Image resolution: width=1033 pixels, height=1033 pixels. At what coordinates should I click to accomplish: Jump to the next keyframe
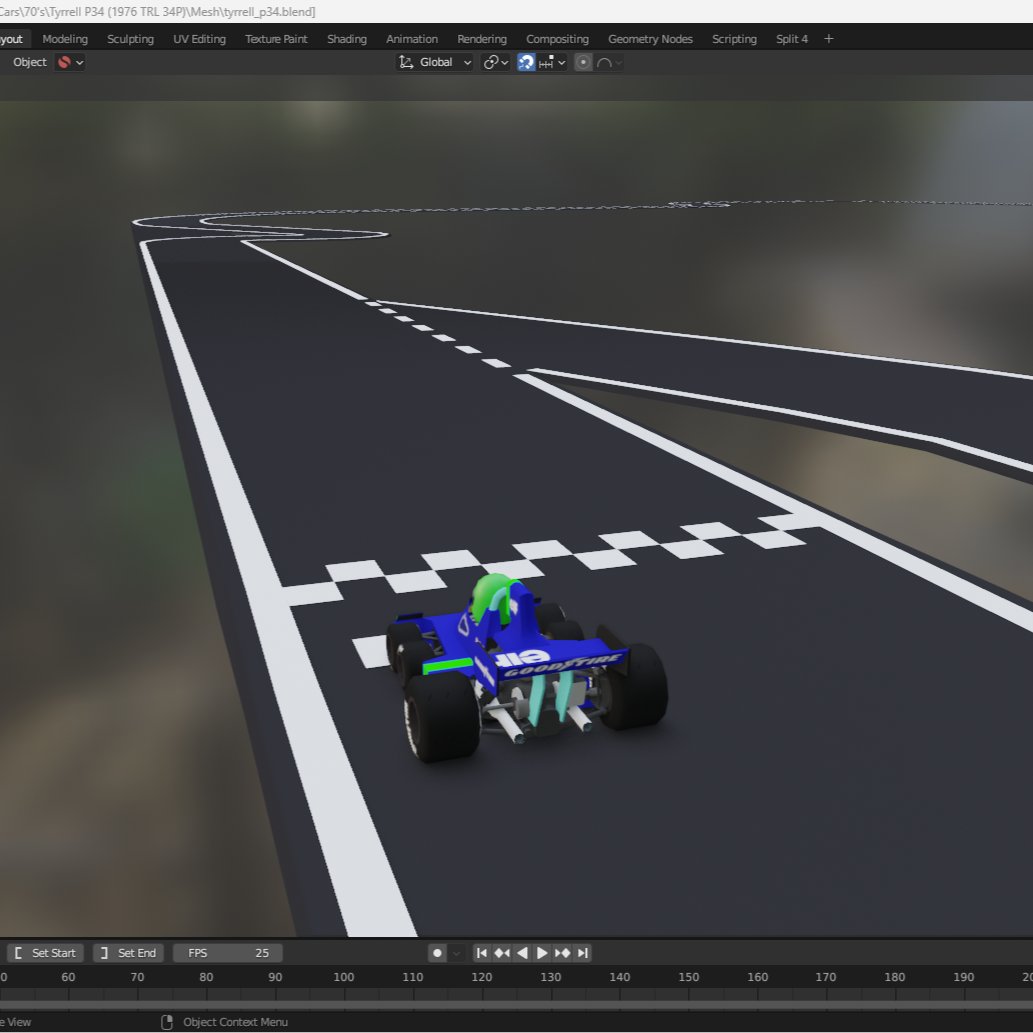[x=562, y=953]
